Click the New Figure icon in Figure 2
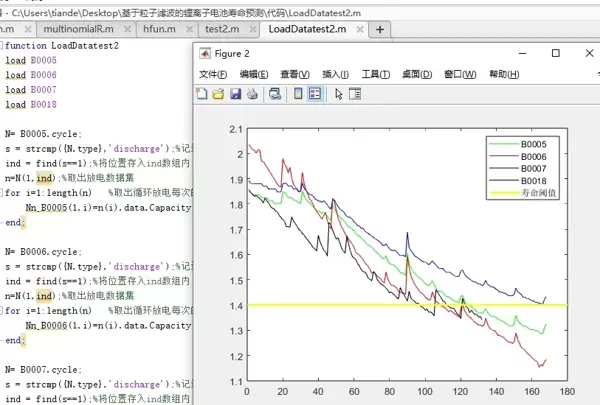This screenshot has width=600, height=405. [x=202, y=94]
